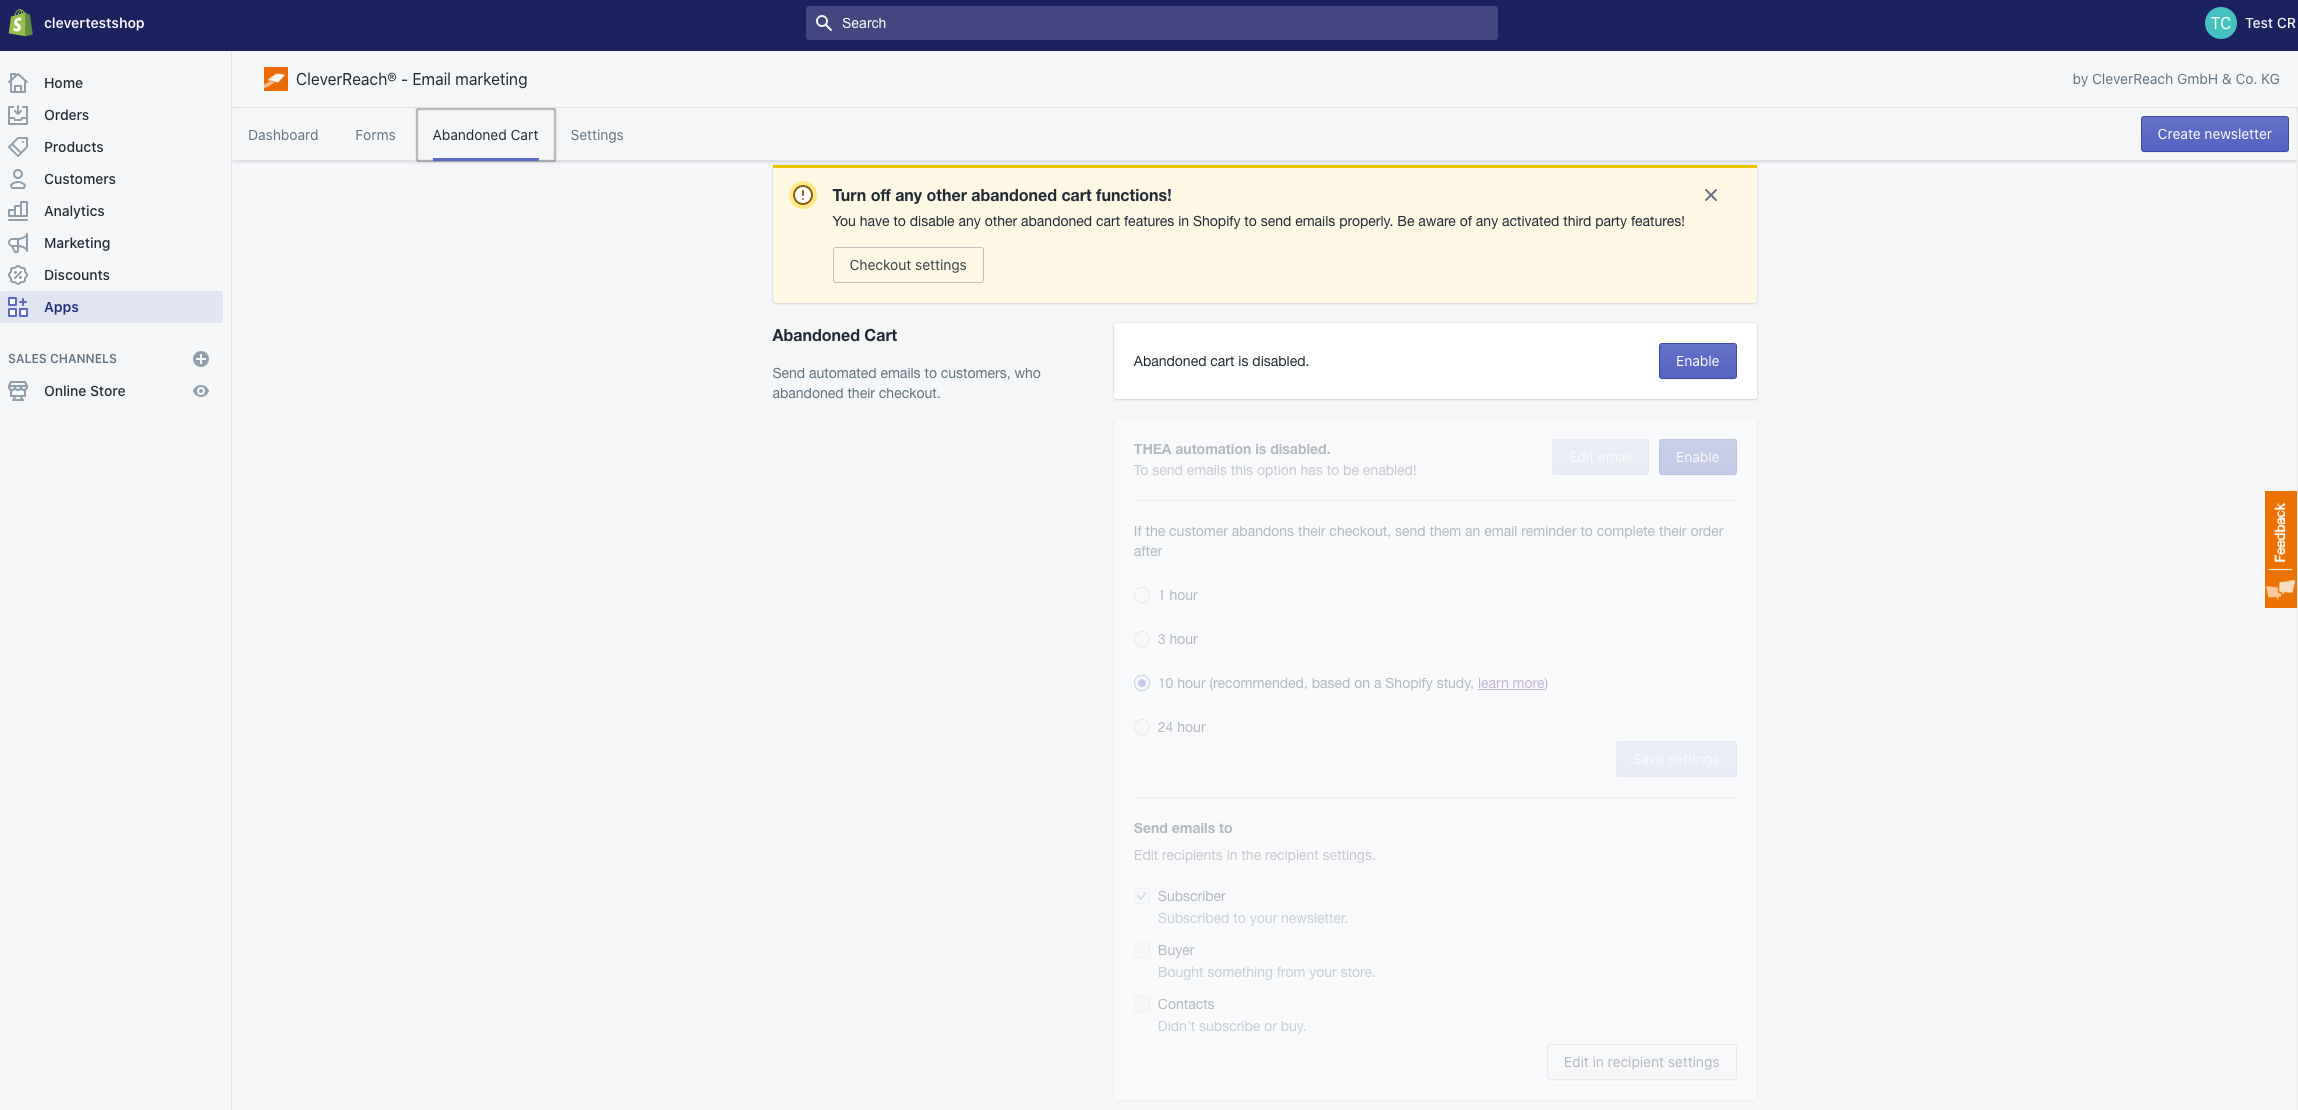
Task: Click the Orders inbox icon
Action: 18,115
